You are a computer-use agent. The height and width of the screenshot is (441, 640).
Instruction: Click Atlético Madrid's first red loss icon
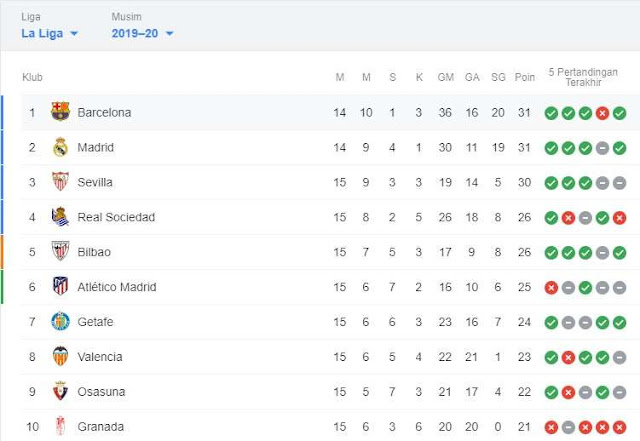[x=551, y=287]
